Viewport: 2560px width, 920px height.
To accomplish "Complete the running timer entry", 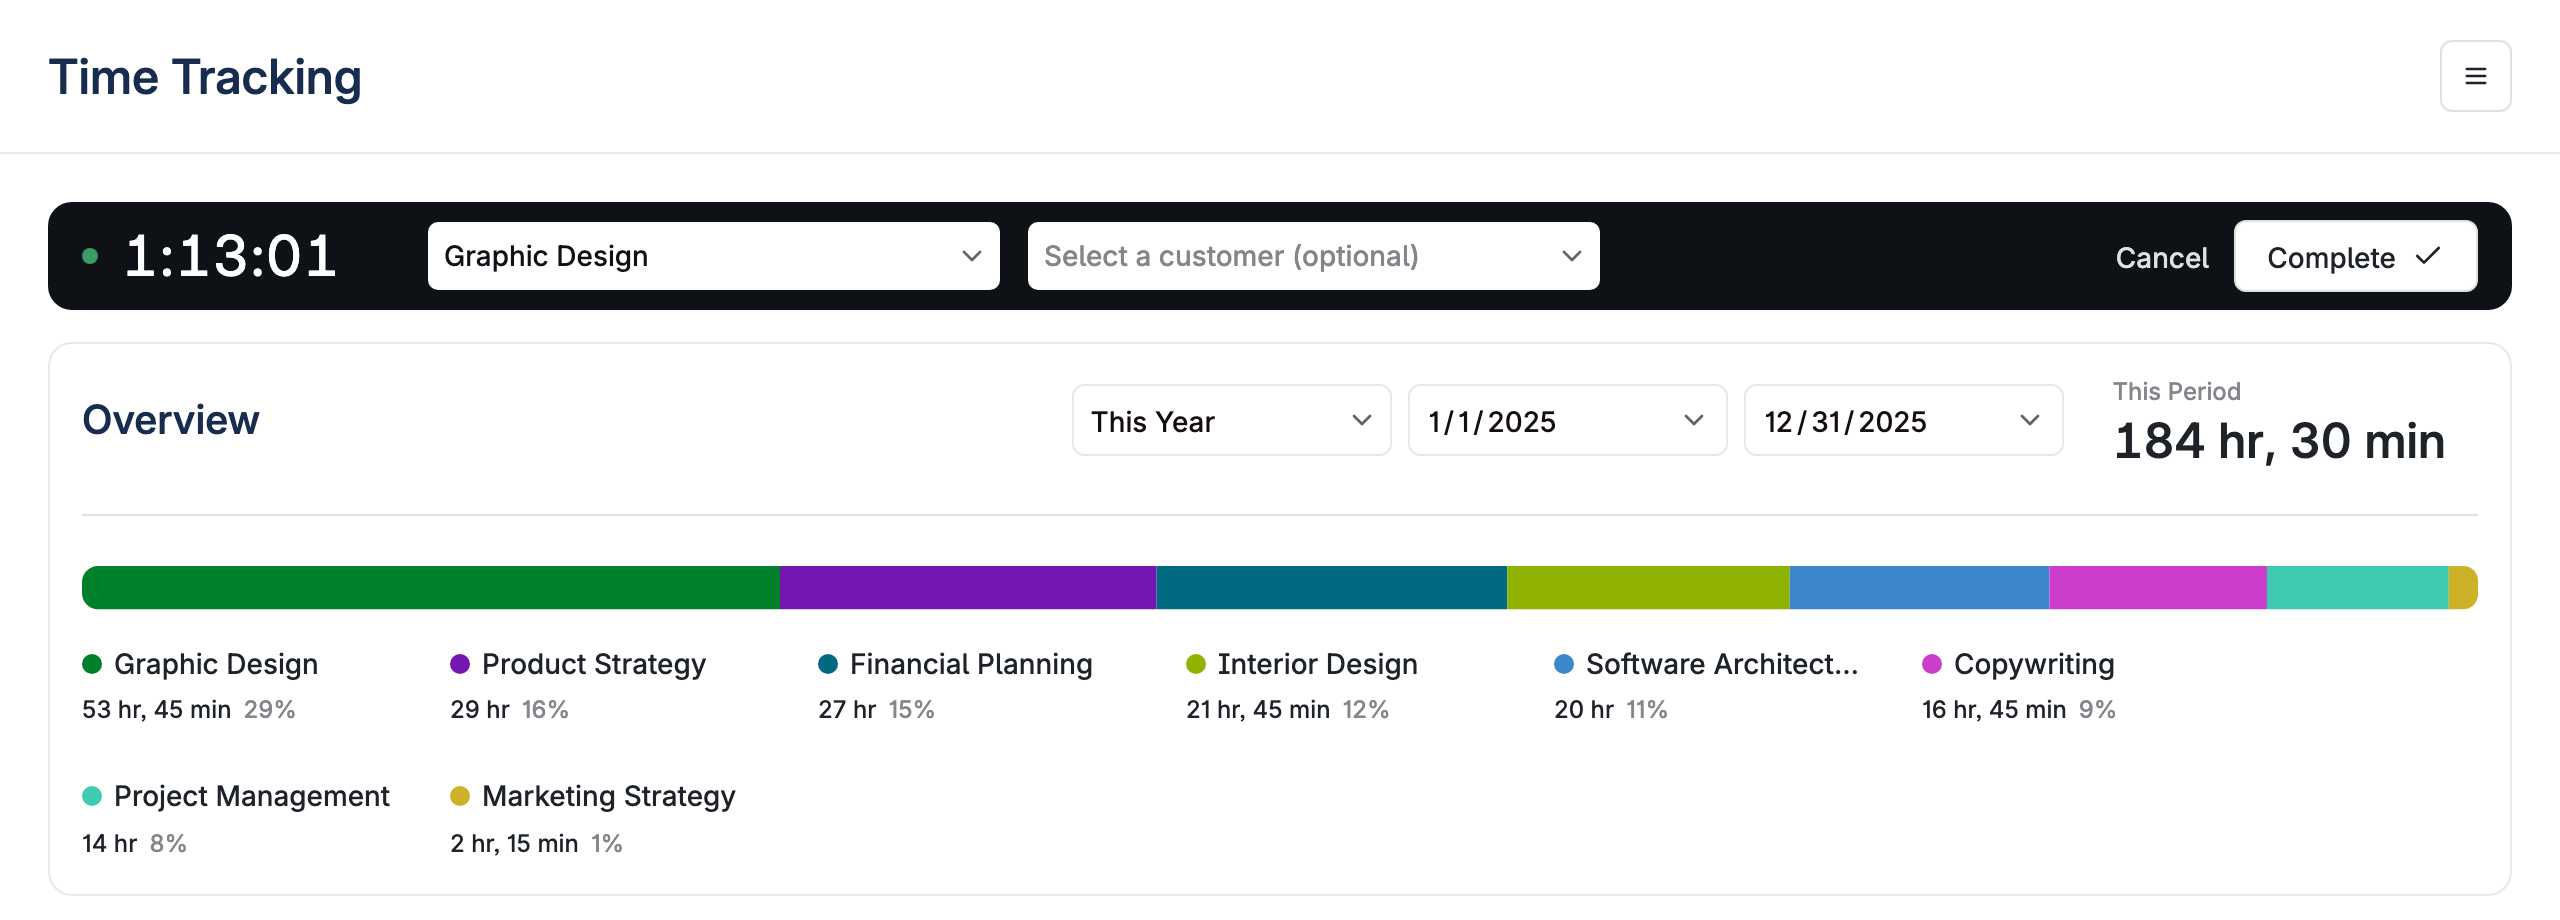I will click(2356, 257).
